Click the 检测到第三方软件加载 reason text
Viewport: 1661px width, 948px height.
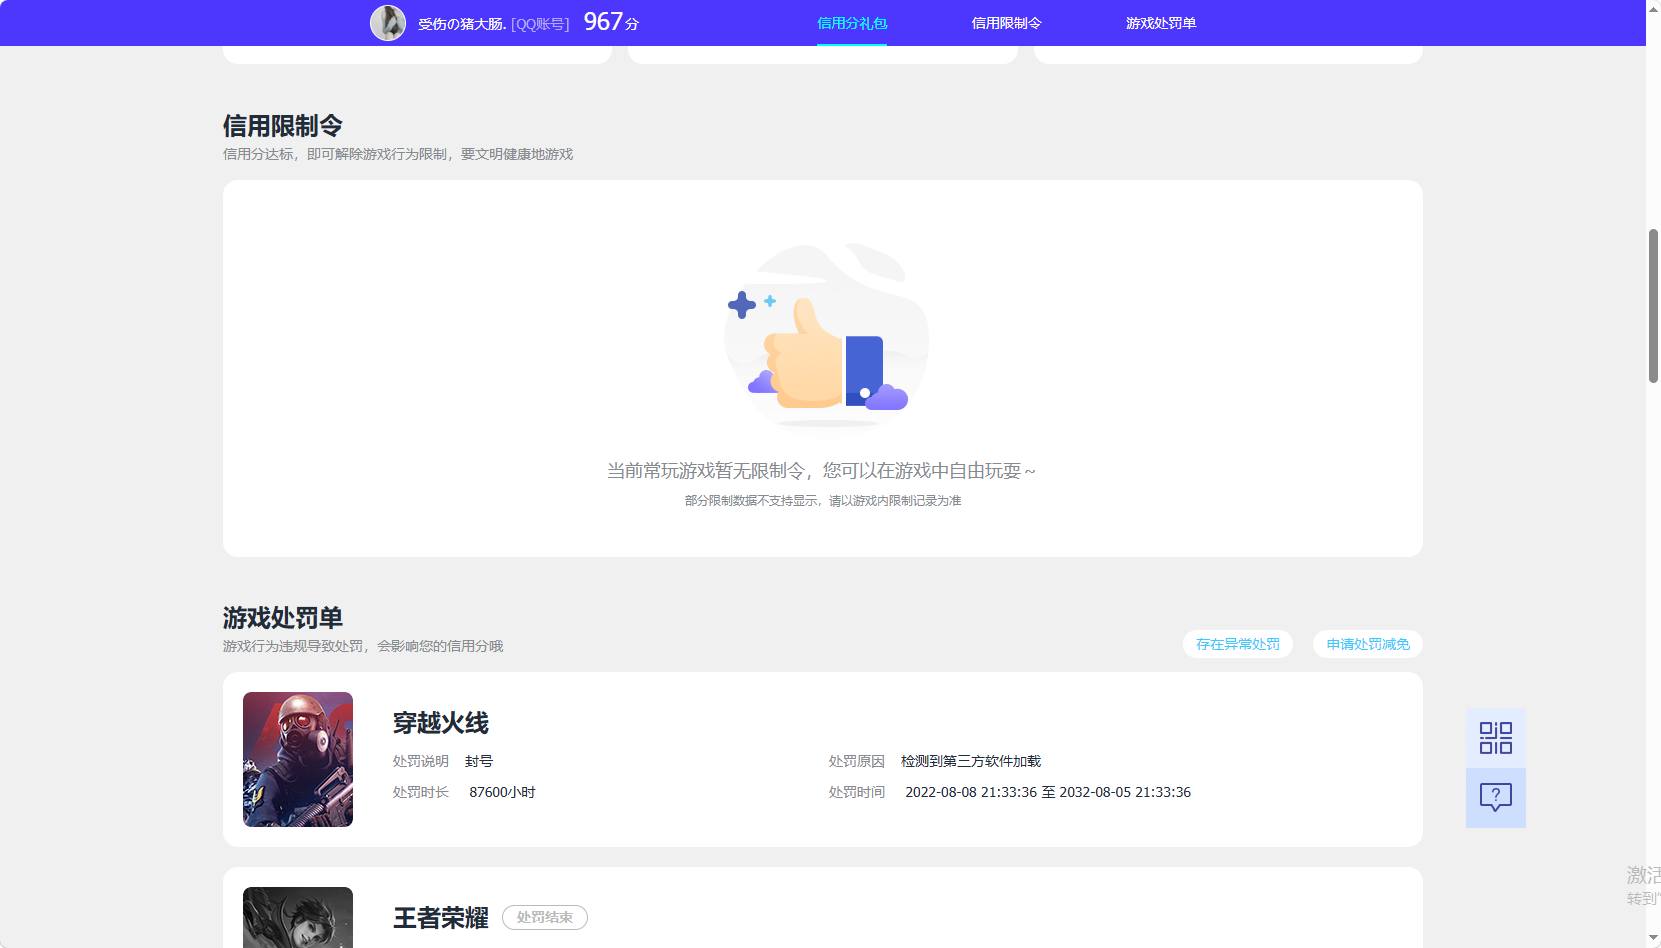point(971,761)
